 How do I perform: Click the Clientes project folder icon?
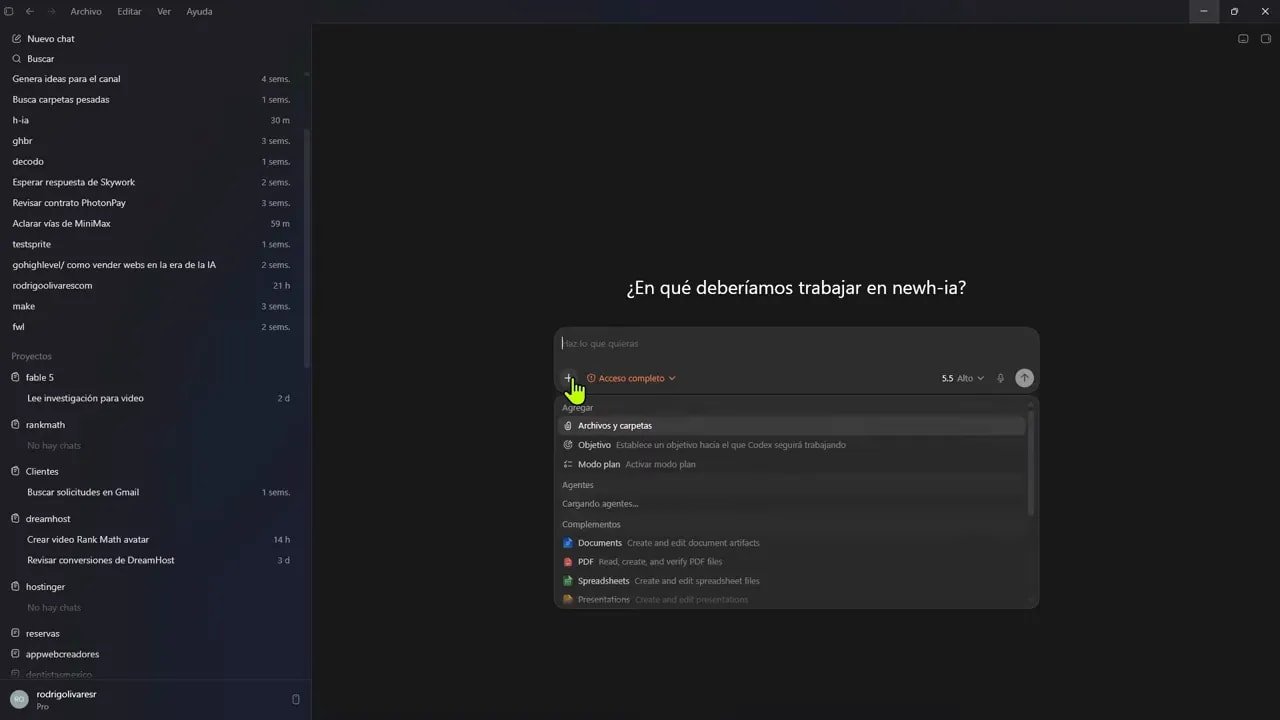tap(15, 471)
